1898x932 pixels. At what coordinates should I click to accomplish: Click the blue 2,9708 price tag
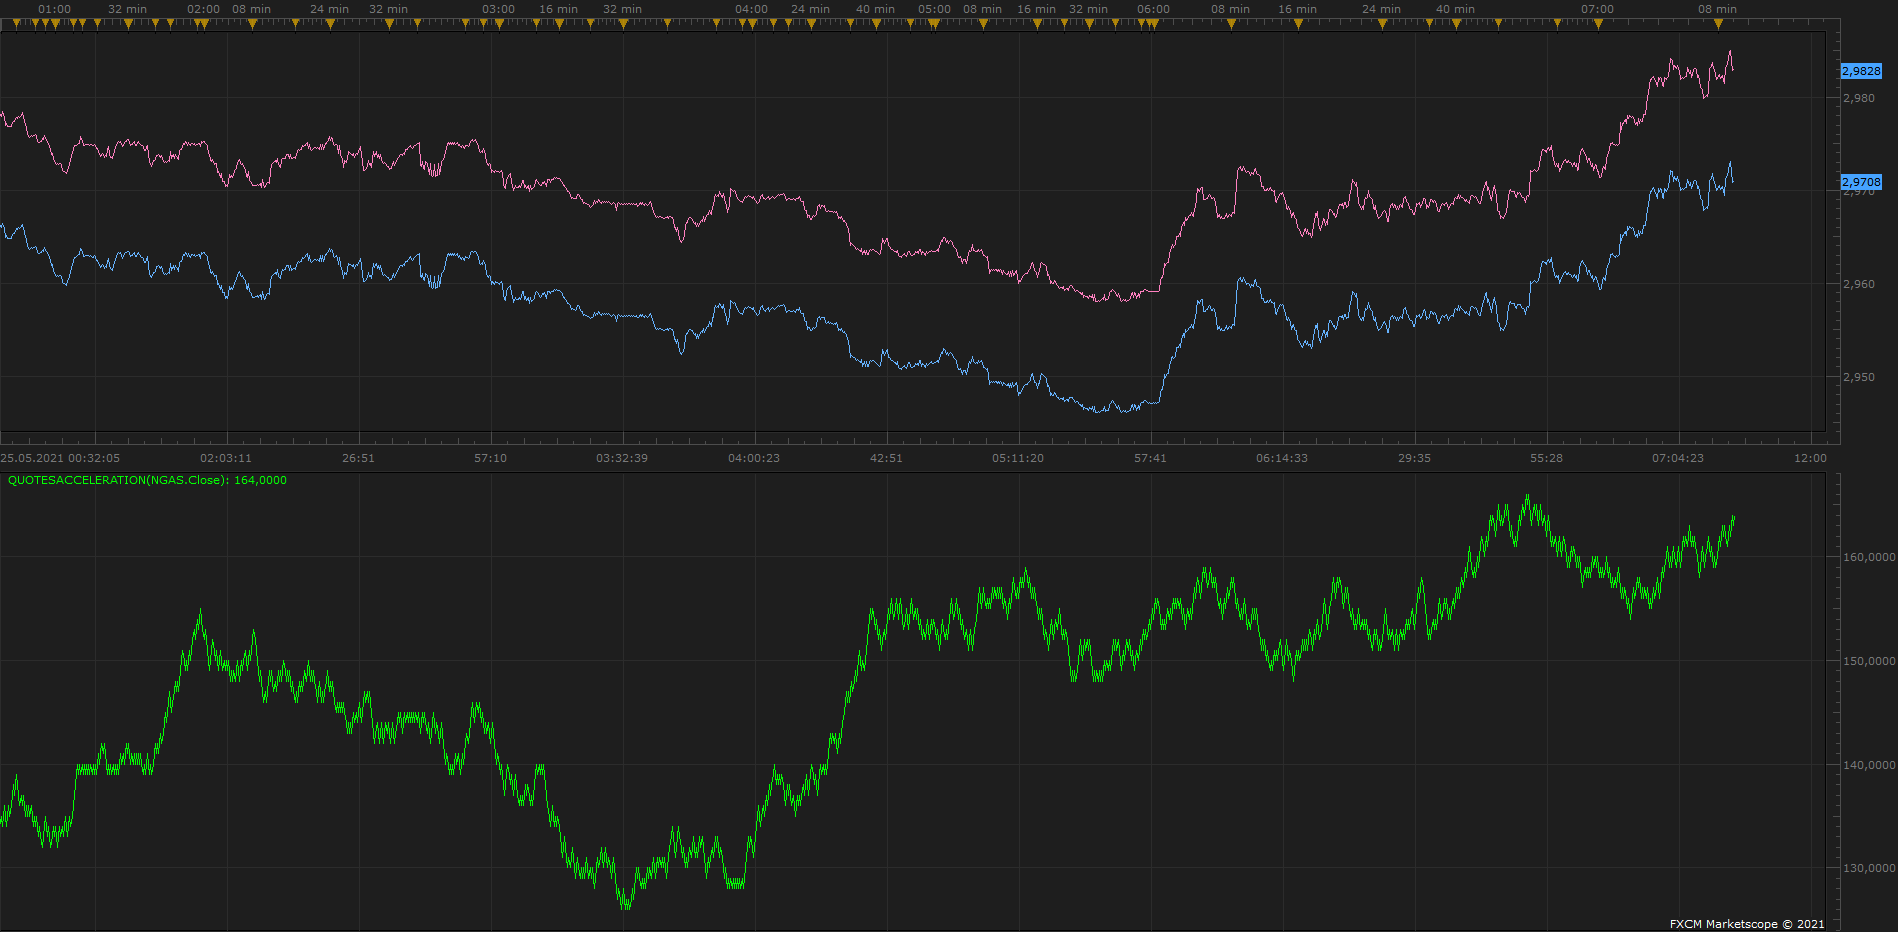[1861, 182]
